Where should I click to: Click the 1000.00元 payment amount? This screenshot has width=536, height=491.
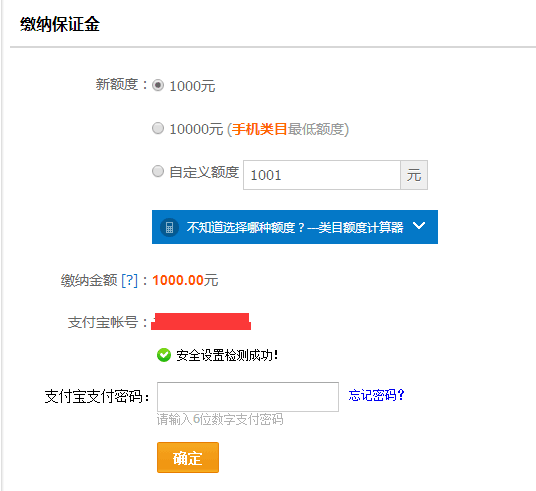click(x=185, y=280)
